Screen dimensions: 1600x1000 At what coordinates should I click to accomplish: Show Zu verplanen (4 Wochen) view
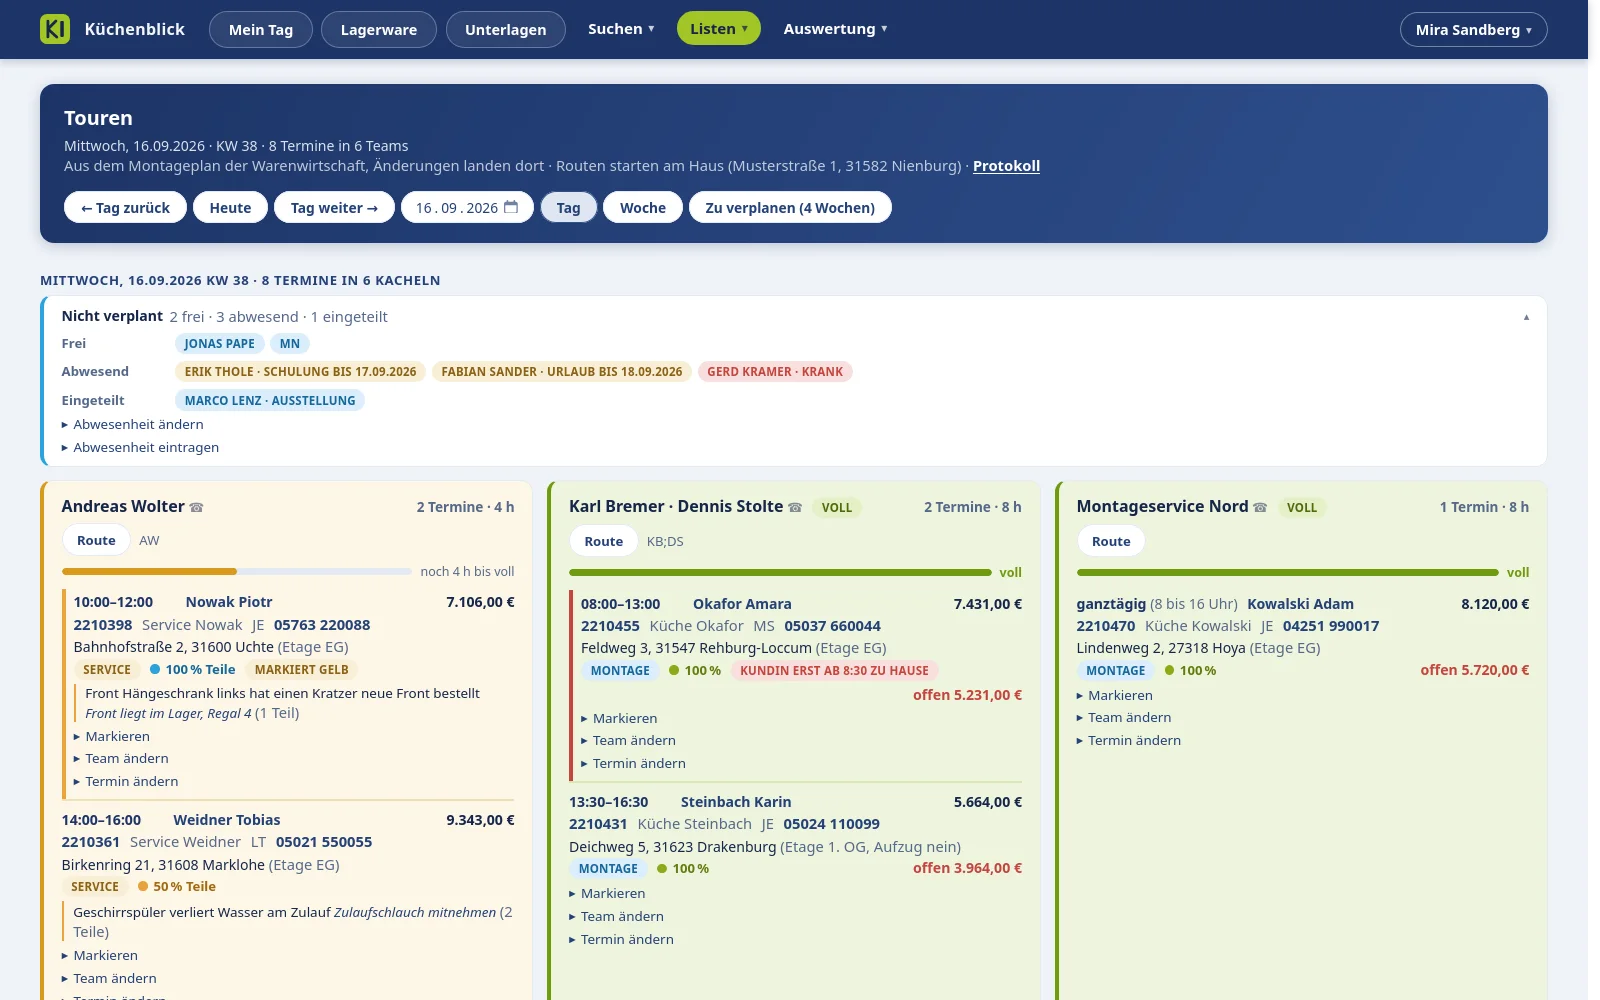[790, 207]
